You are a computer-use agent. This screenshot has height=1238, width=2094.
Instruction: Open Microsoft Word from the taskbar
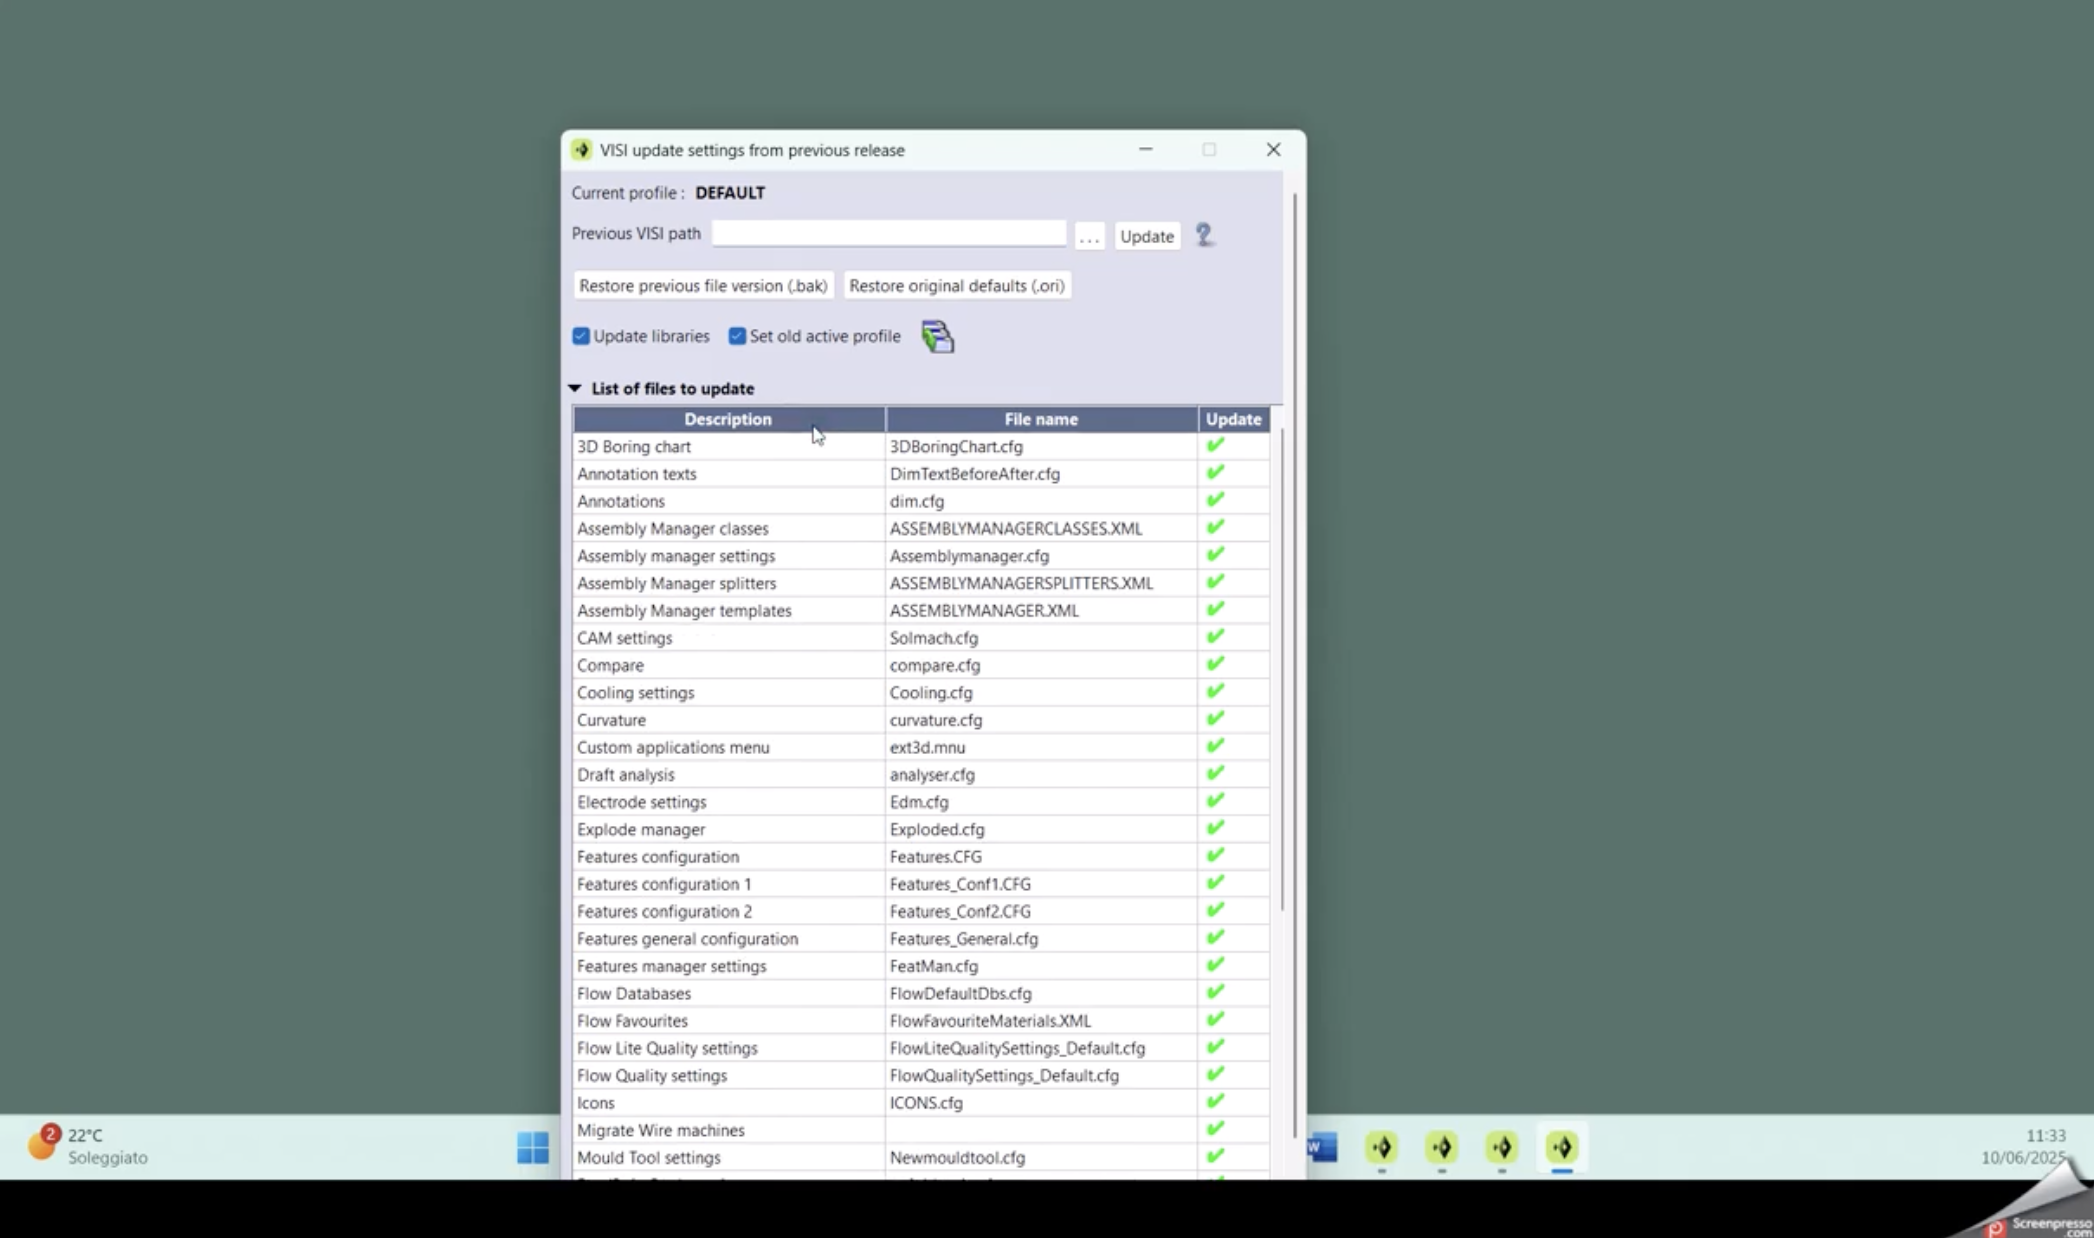coord(1322,1148)
